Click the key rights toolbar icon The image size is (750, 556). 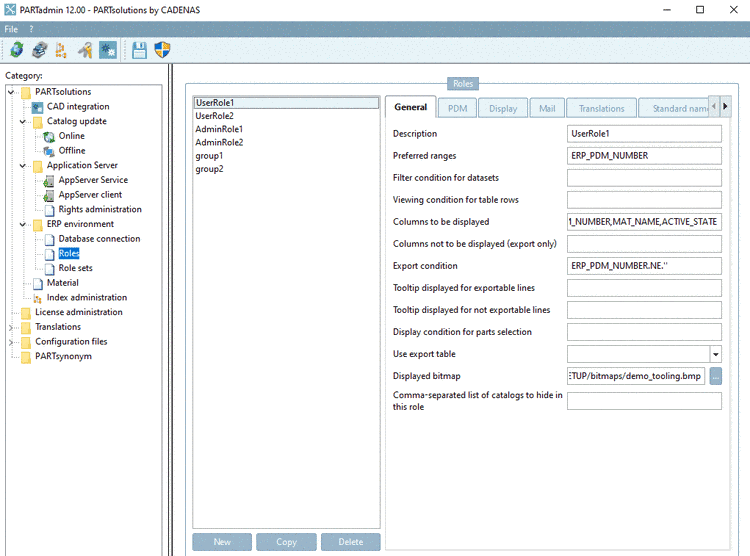[85, 50]
